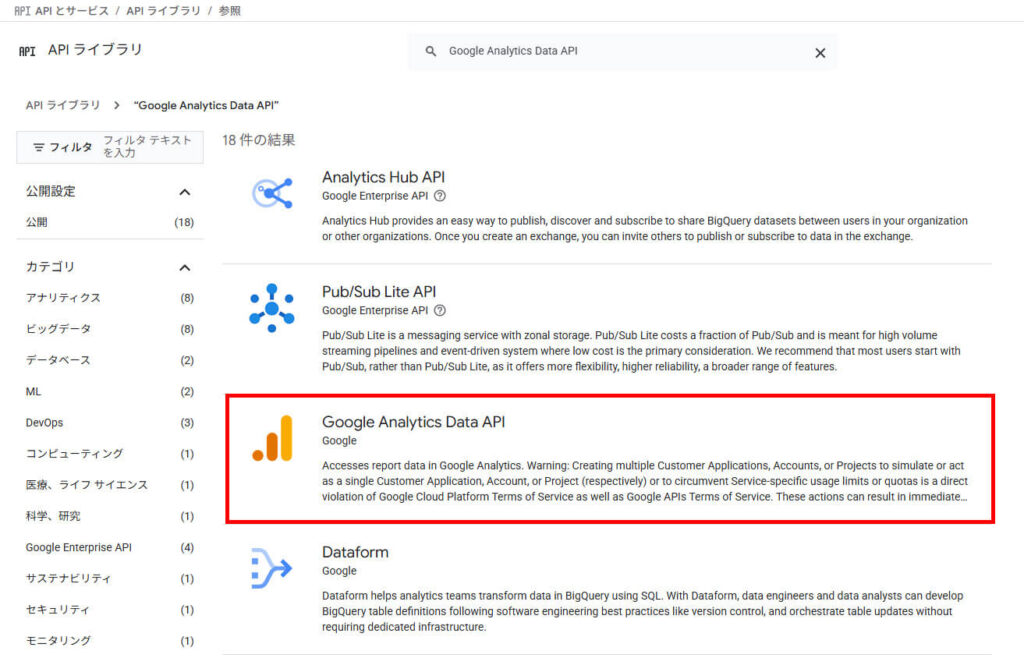The image size is (1024, 658).
Task: Collapse the 公開設定 filter section
Action: coord(183,192)
